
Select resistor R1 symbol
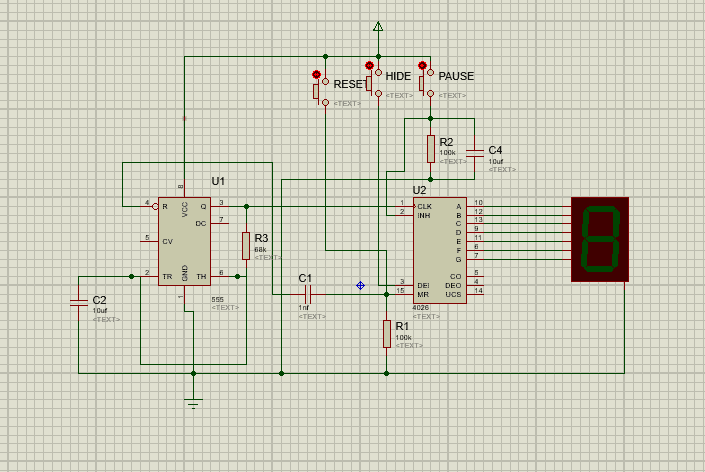pyautogui.click(x=387, y=334)
